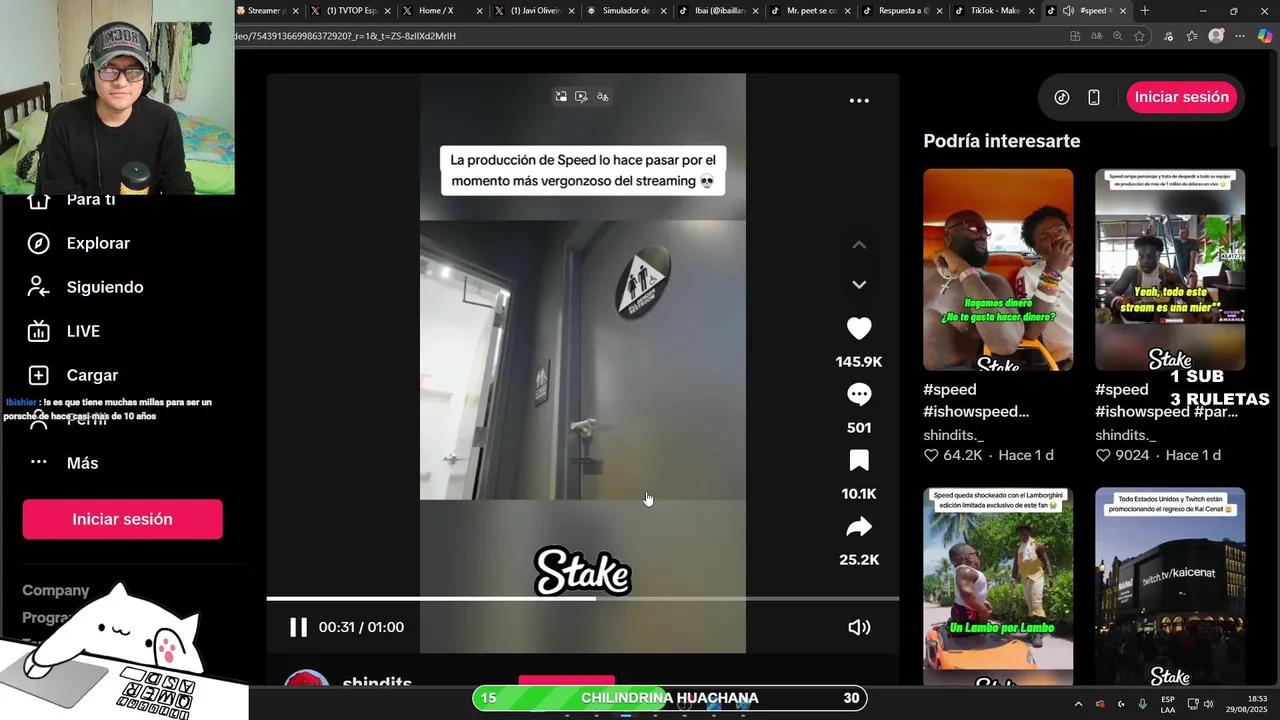Screen dimensions: 1280x720
Task: Expand the Company footer section
Action: tap(56, 590)
